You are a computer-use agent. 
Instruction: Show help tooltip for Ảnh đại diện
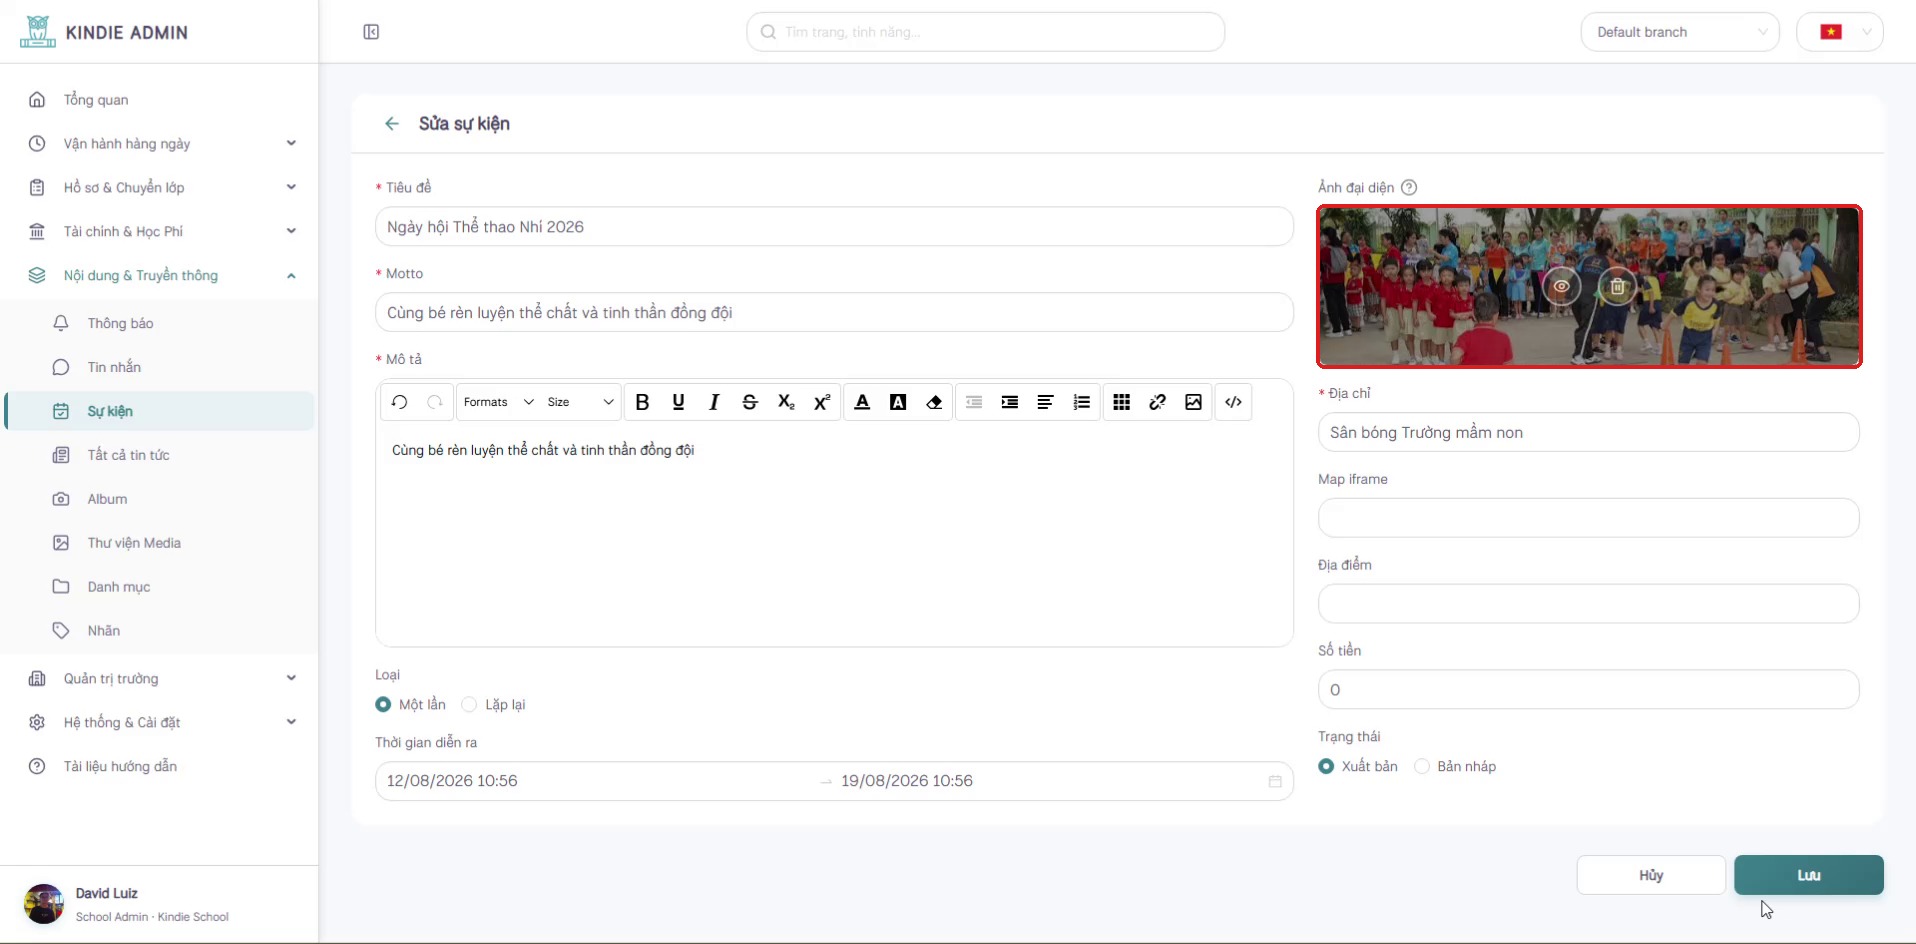click(1409, 187)
